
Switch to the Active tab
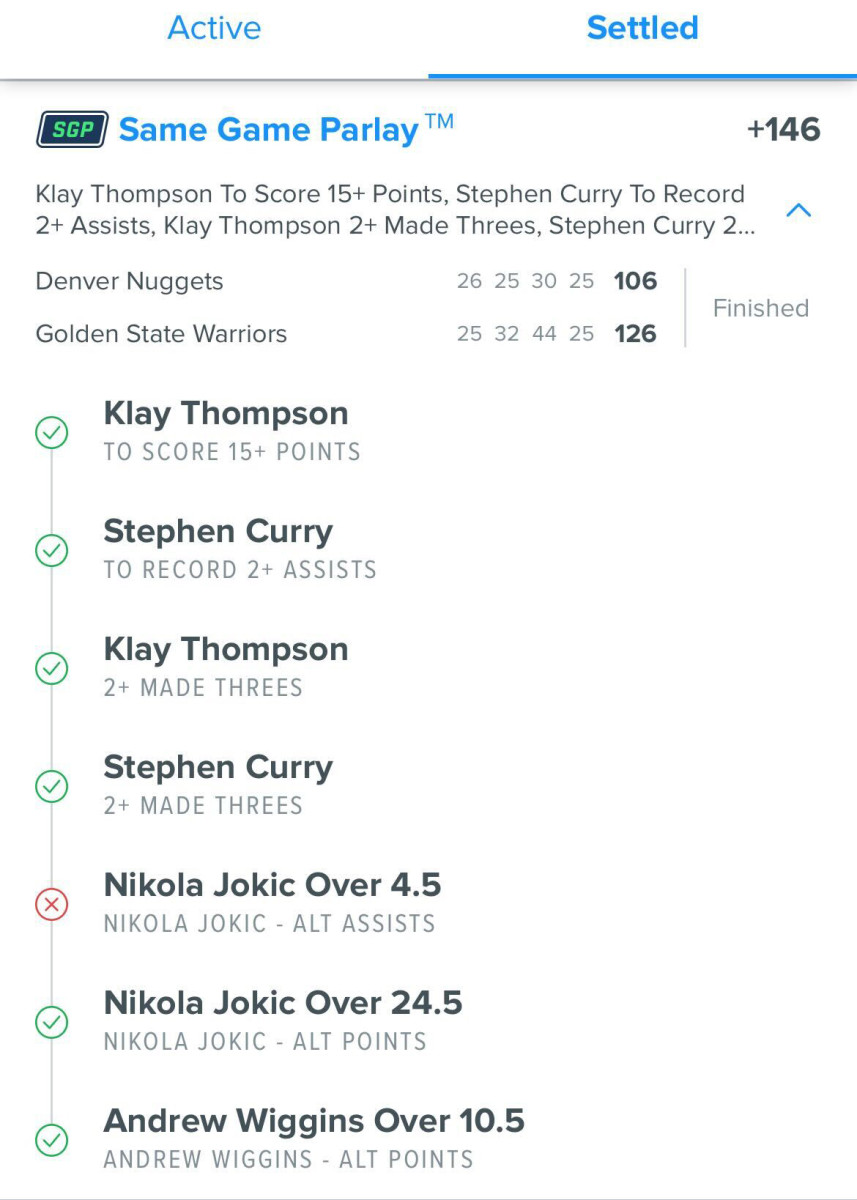point(214,28)
